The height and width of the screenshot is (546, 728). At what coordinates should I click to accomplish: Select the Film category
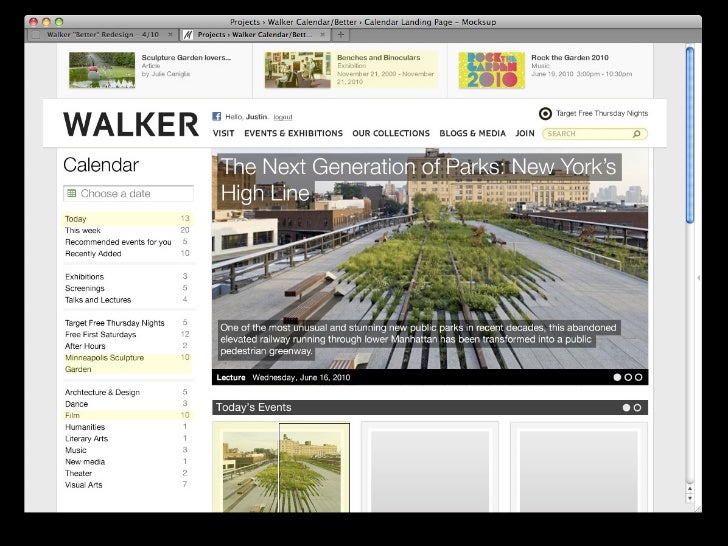click(x=127, y=416)
